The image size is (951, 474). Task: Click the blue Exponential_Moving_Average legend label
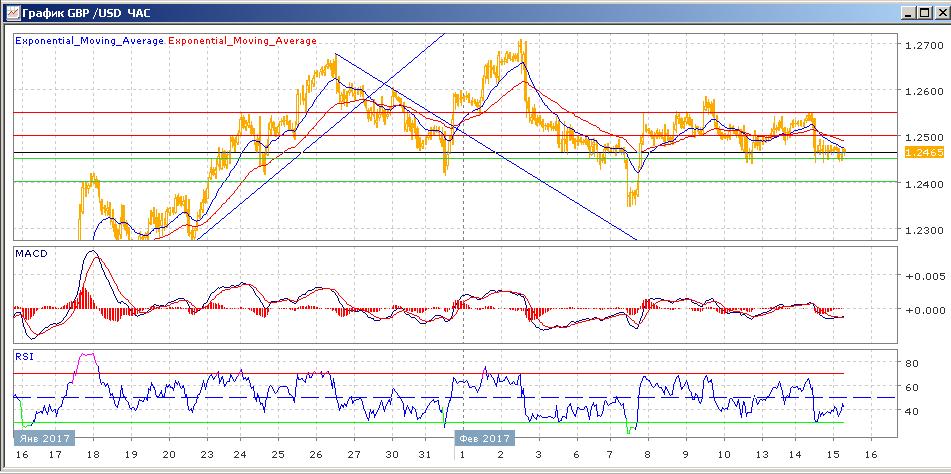89,41
